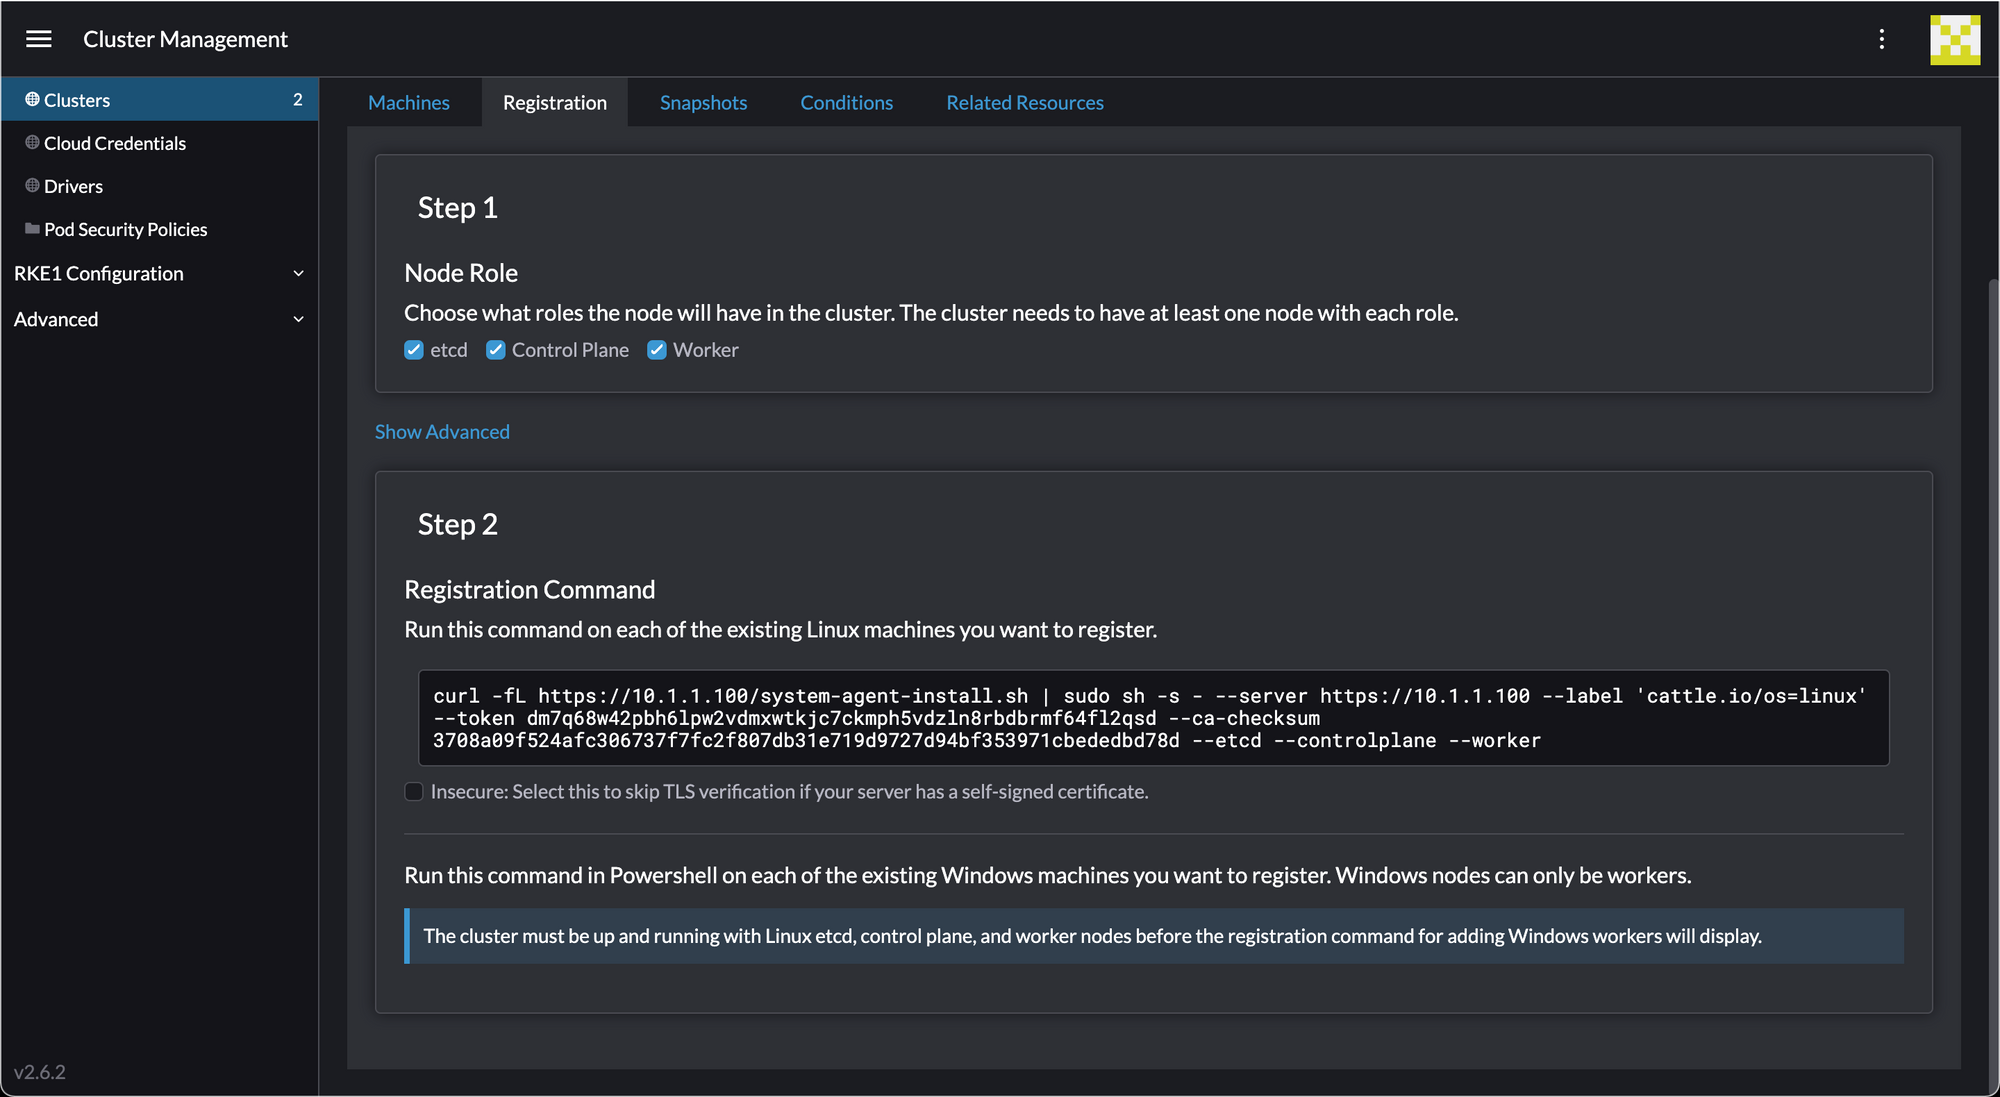Enable the Insecure TLS skip checkbox
Viewport: 2000px width, 1097px height.
point(414,792)
